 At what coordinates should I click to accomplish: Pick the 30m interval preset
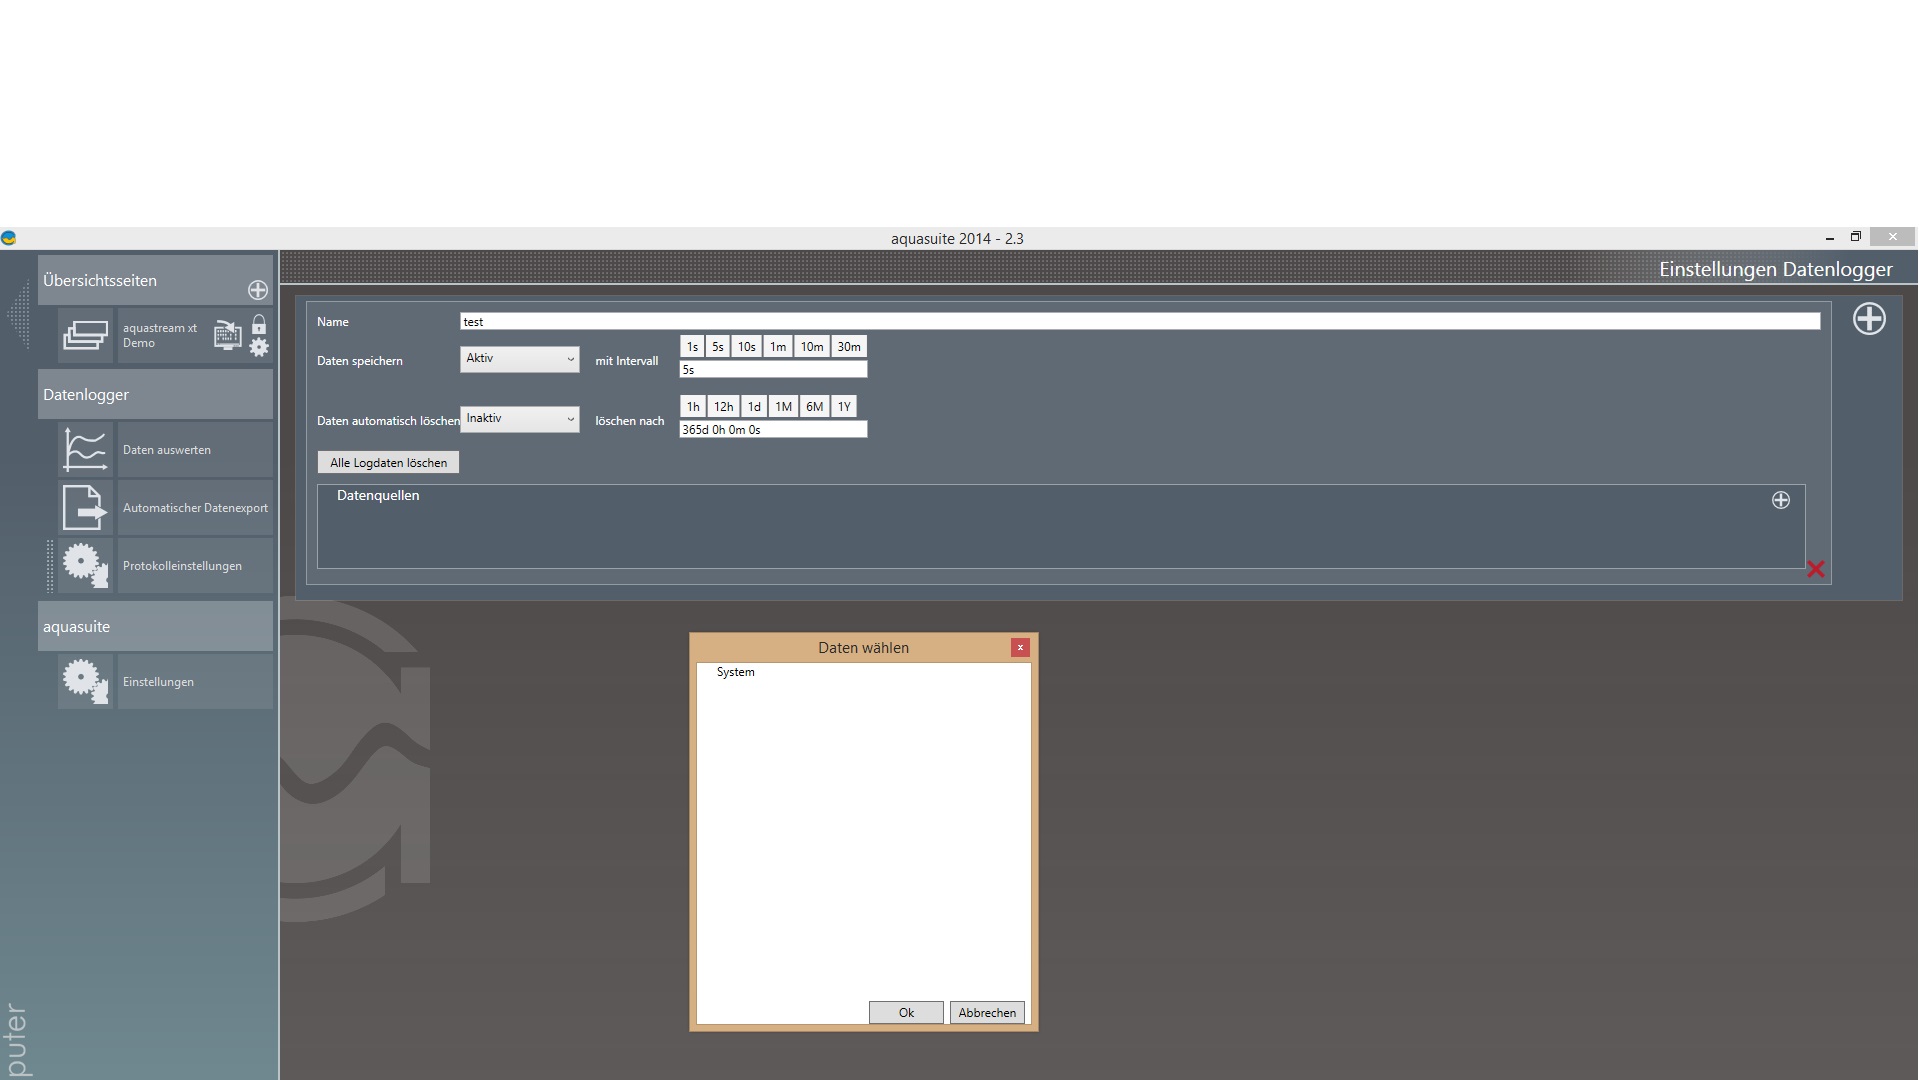coord(849,347)
